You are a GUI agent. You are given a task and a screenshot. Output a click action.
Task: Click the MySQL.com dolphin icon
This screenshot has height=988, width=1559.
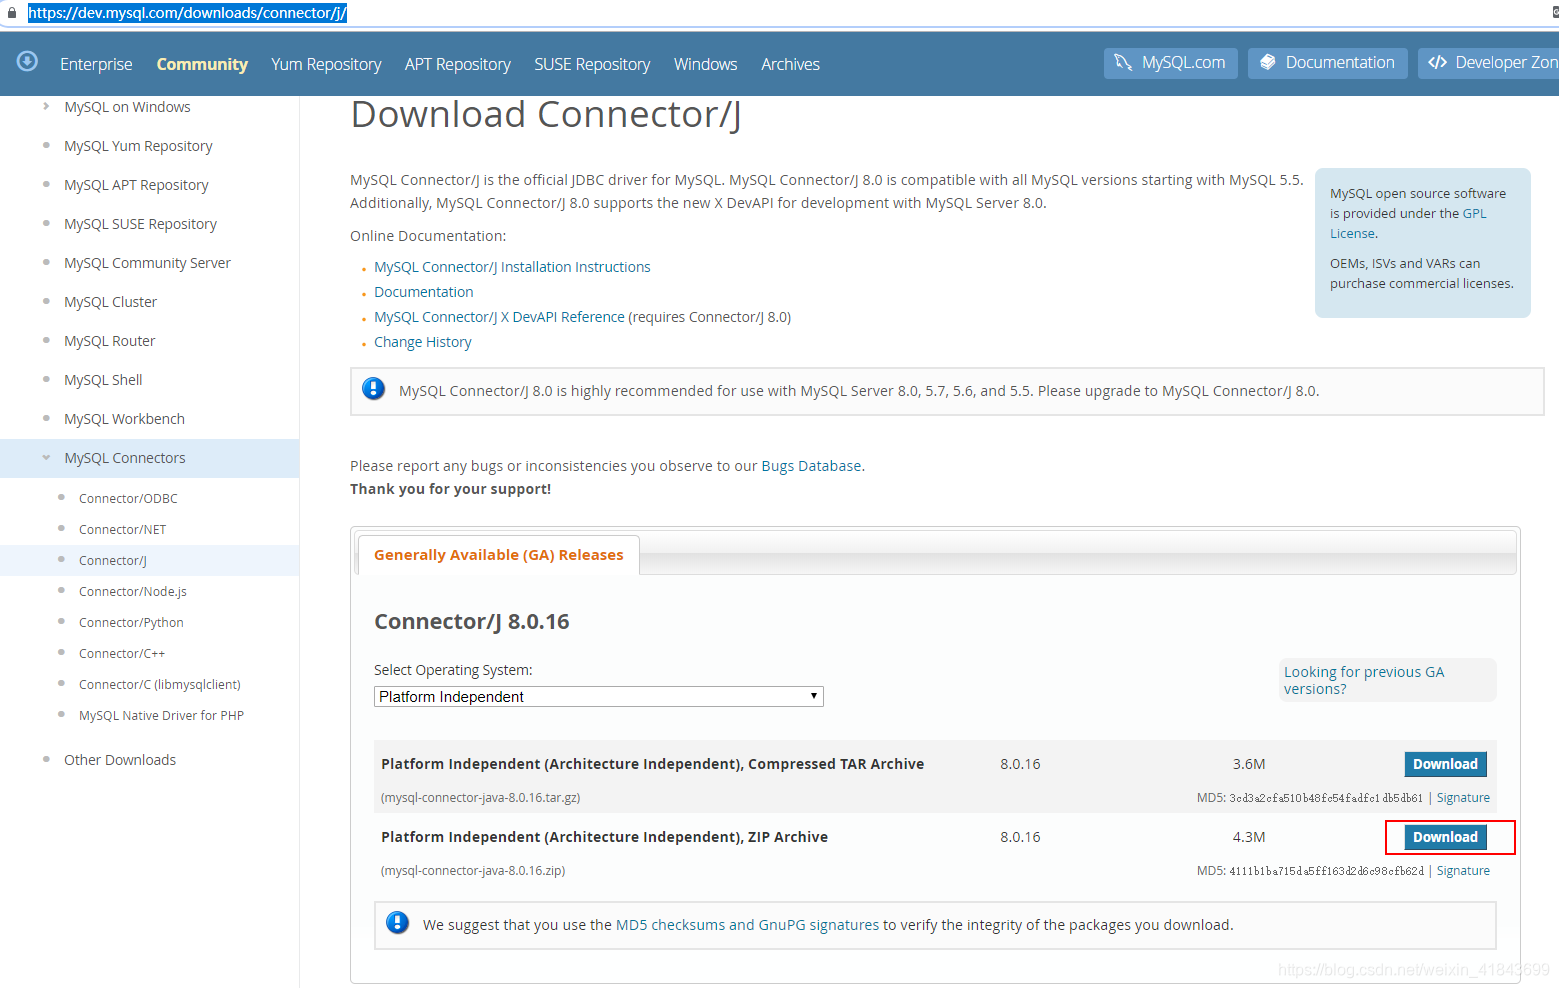click(1123, 62)
